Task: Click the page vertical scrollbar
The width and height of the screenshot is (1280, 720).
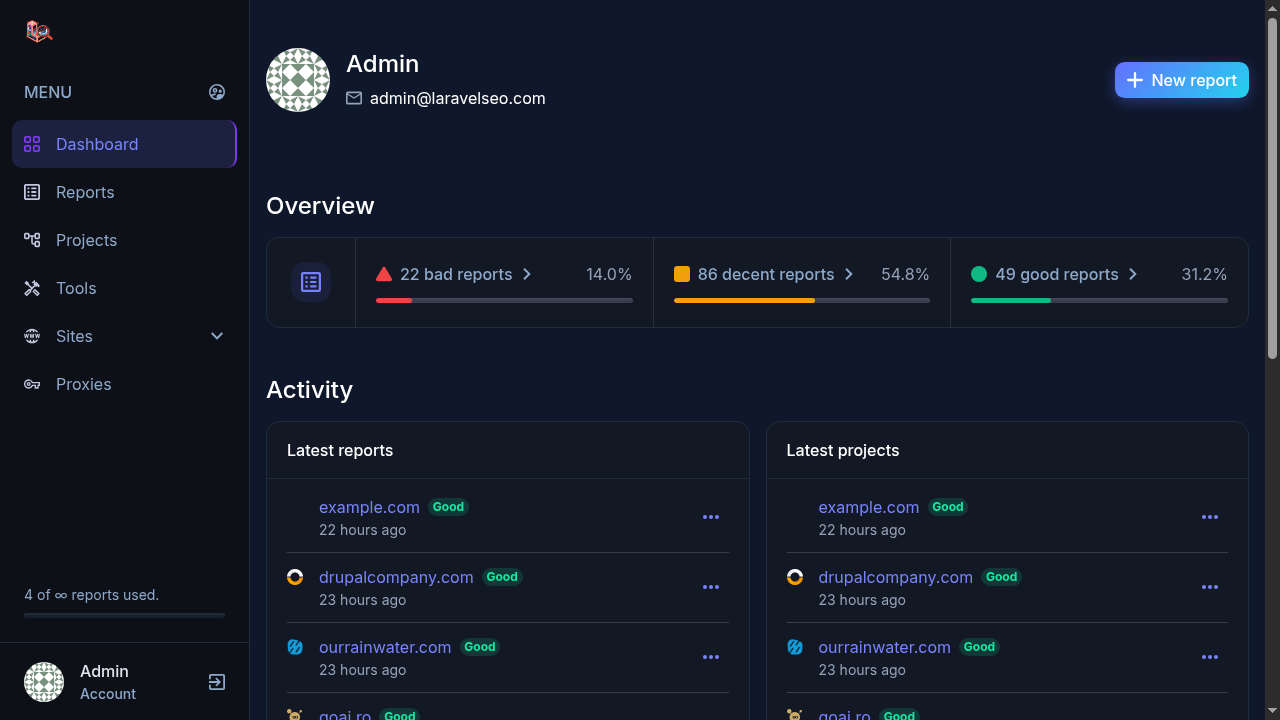Action: tap(1272, 188)
